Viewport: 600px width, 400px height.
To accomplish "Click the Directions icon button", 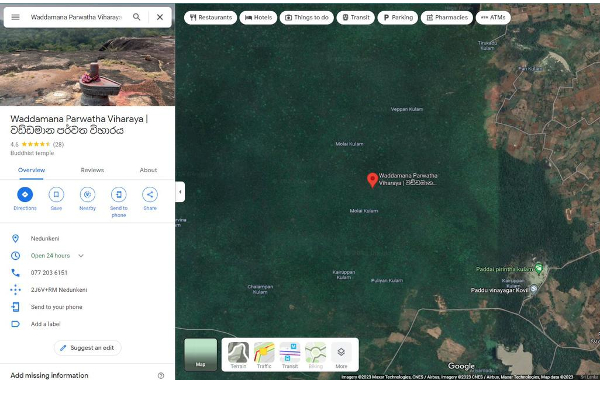I will click(x=25, y=194).
